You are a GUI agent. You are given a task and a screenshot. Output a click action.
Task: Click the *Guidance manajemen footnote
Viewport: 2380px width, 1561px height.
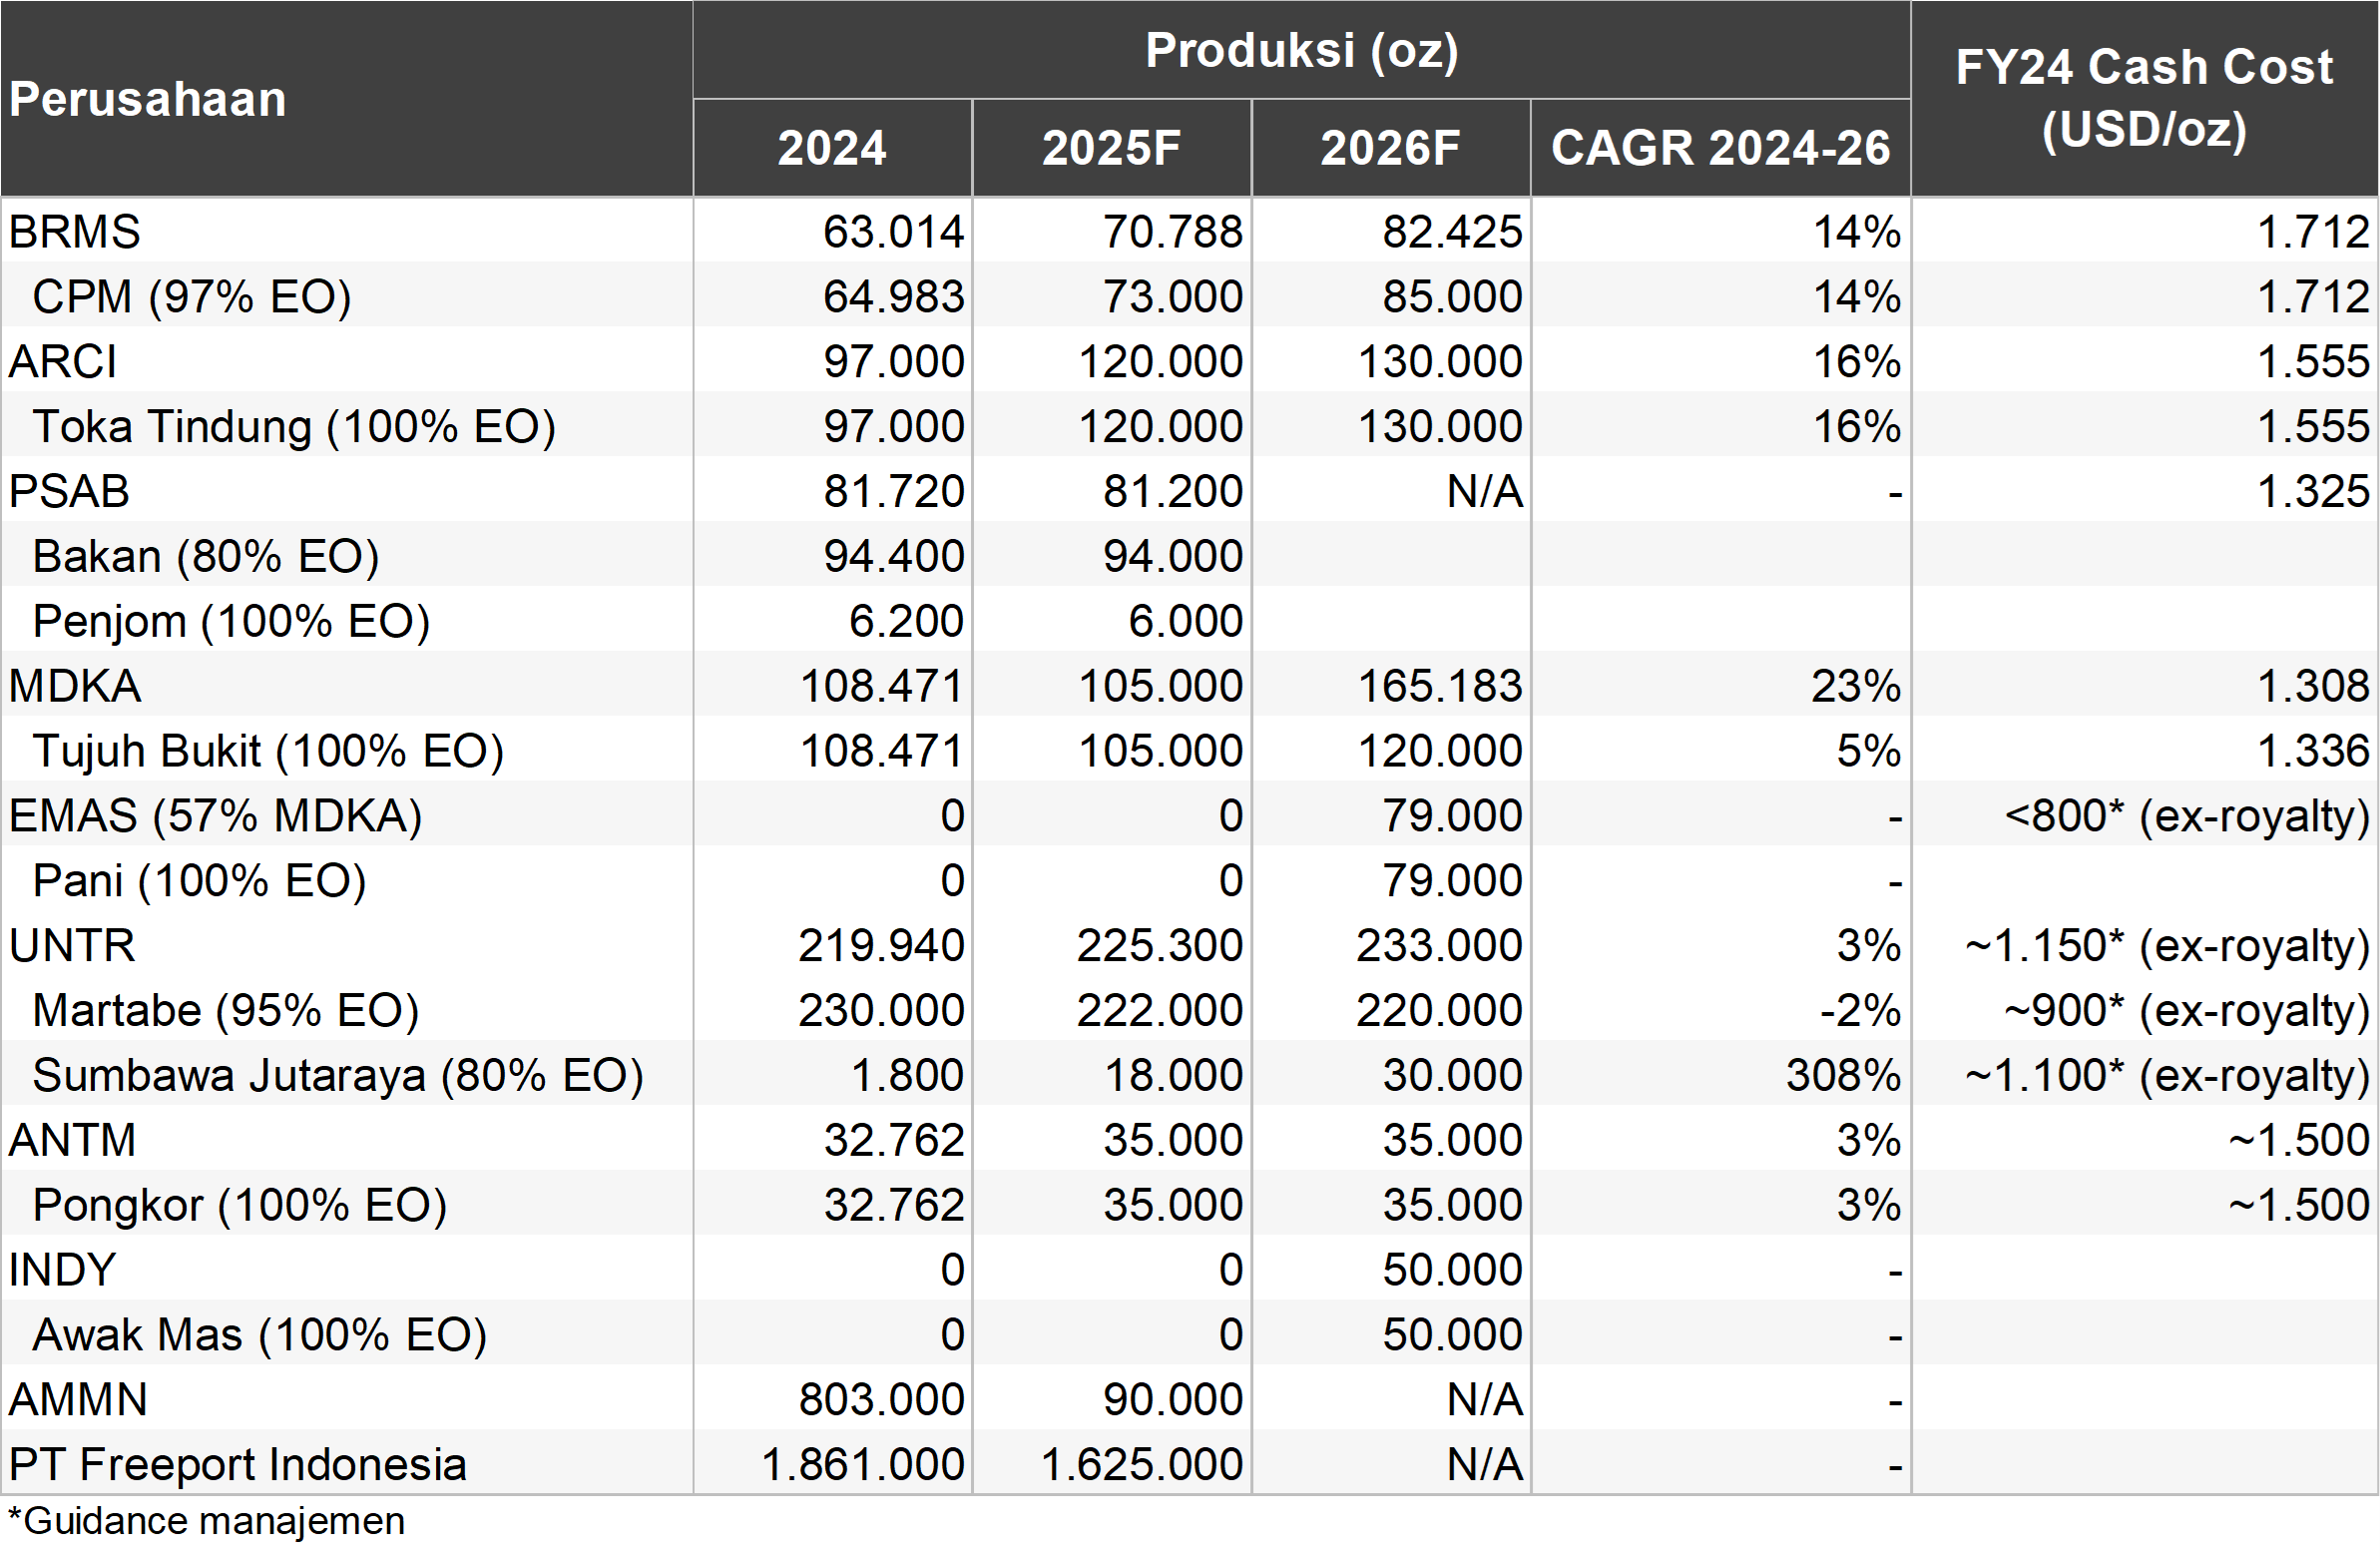tap(206, 1521)
